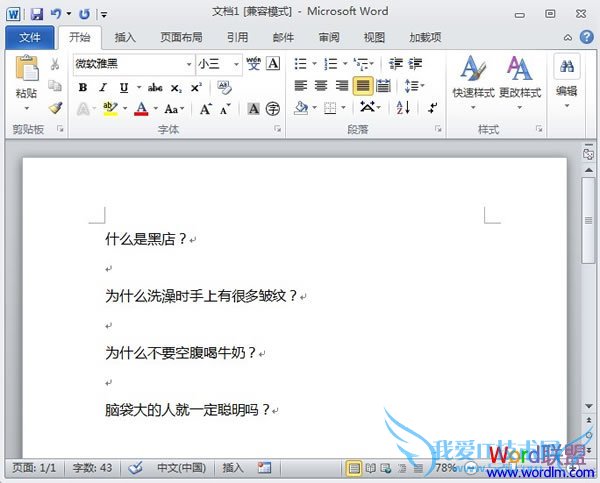This screenshot has height=483, width=600.
Task: Click 中文(中国) language indicator
Action: point(182,468)
